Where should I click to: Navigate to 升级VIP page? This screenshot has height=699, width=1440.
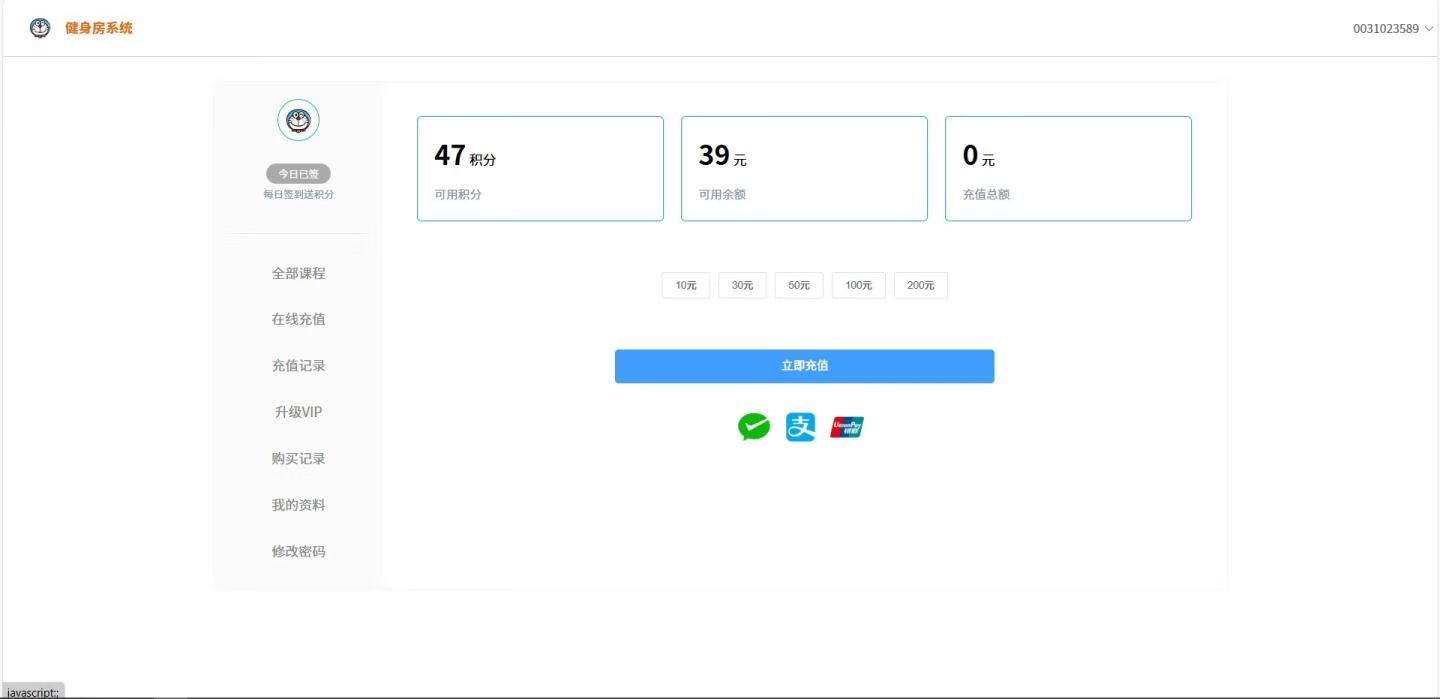tap(298, 412)
